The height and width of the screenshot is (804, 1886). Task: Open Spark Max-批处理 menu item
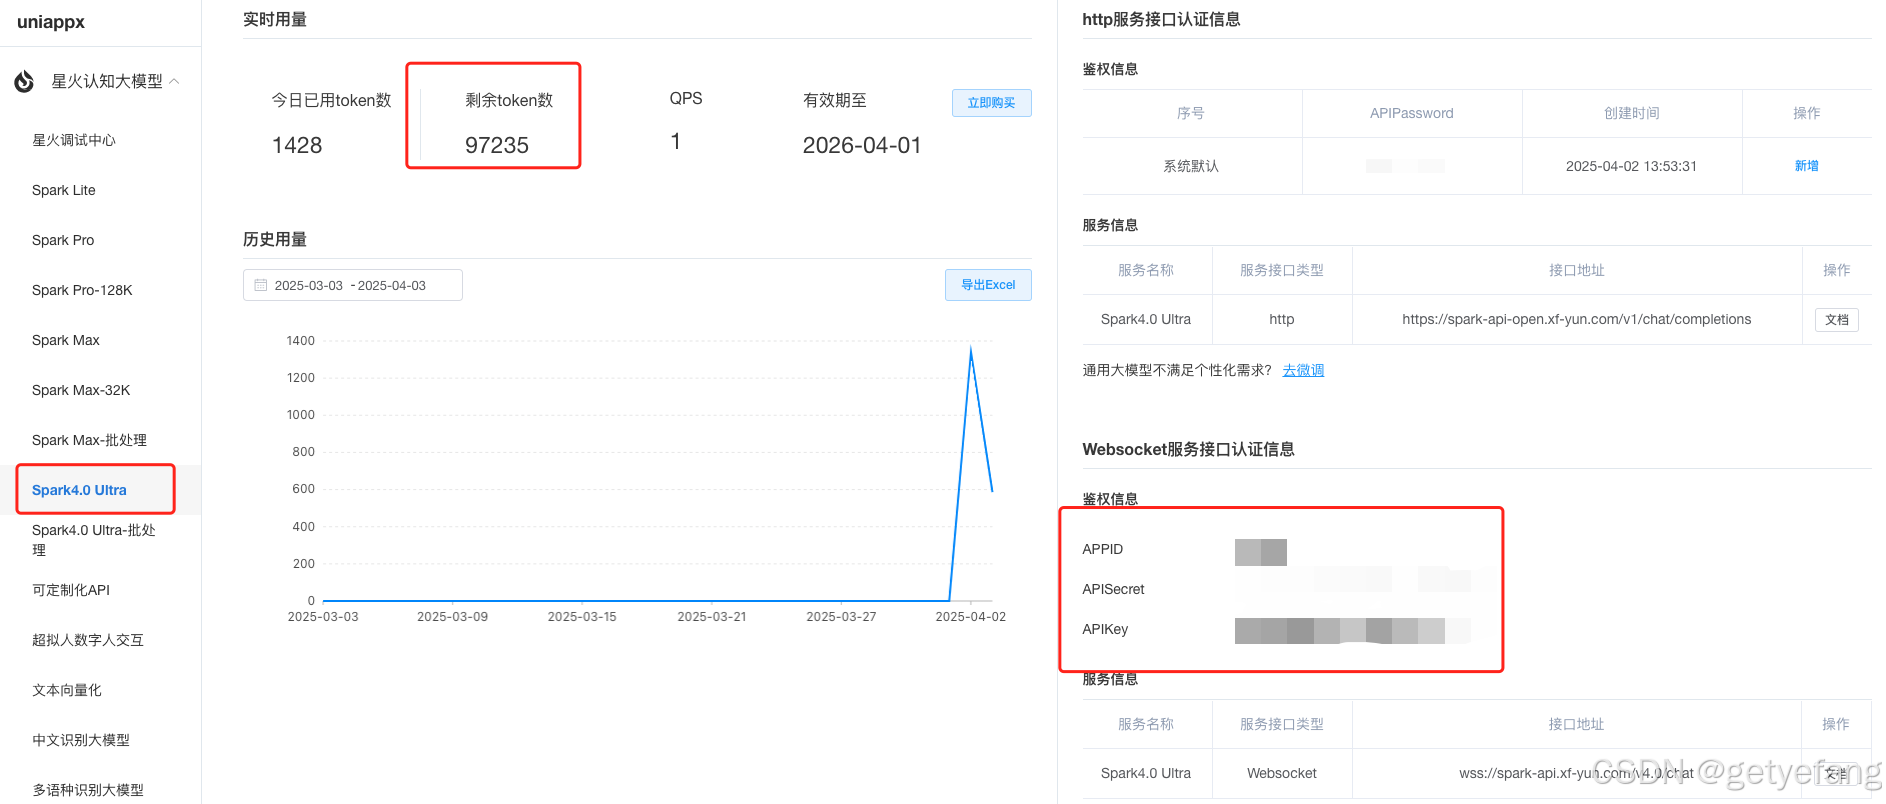(x=89, y=440)
